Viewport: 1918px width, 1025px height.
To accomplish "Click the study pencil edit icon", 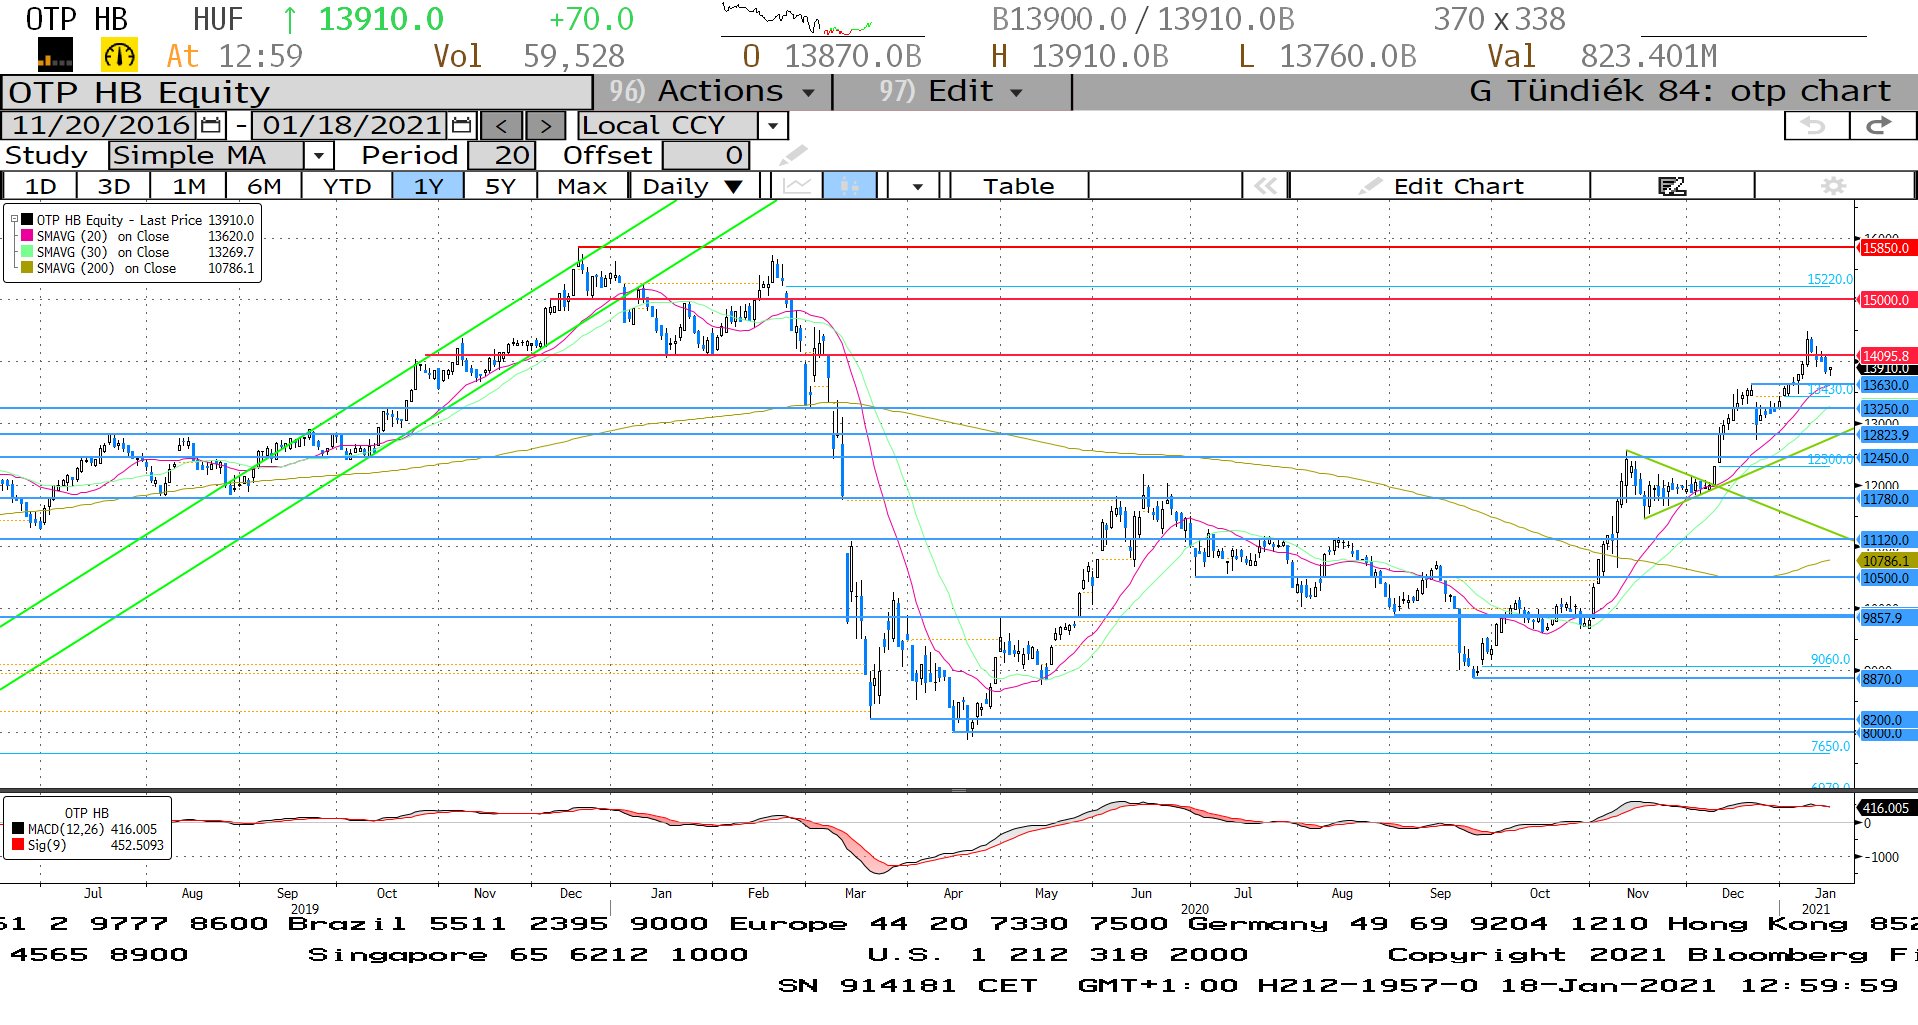I will coord(793,155).
